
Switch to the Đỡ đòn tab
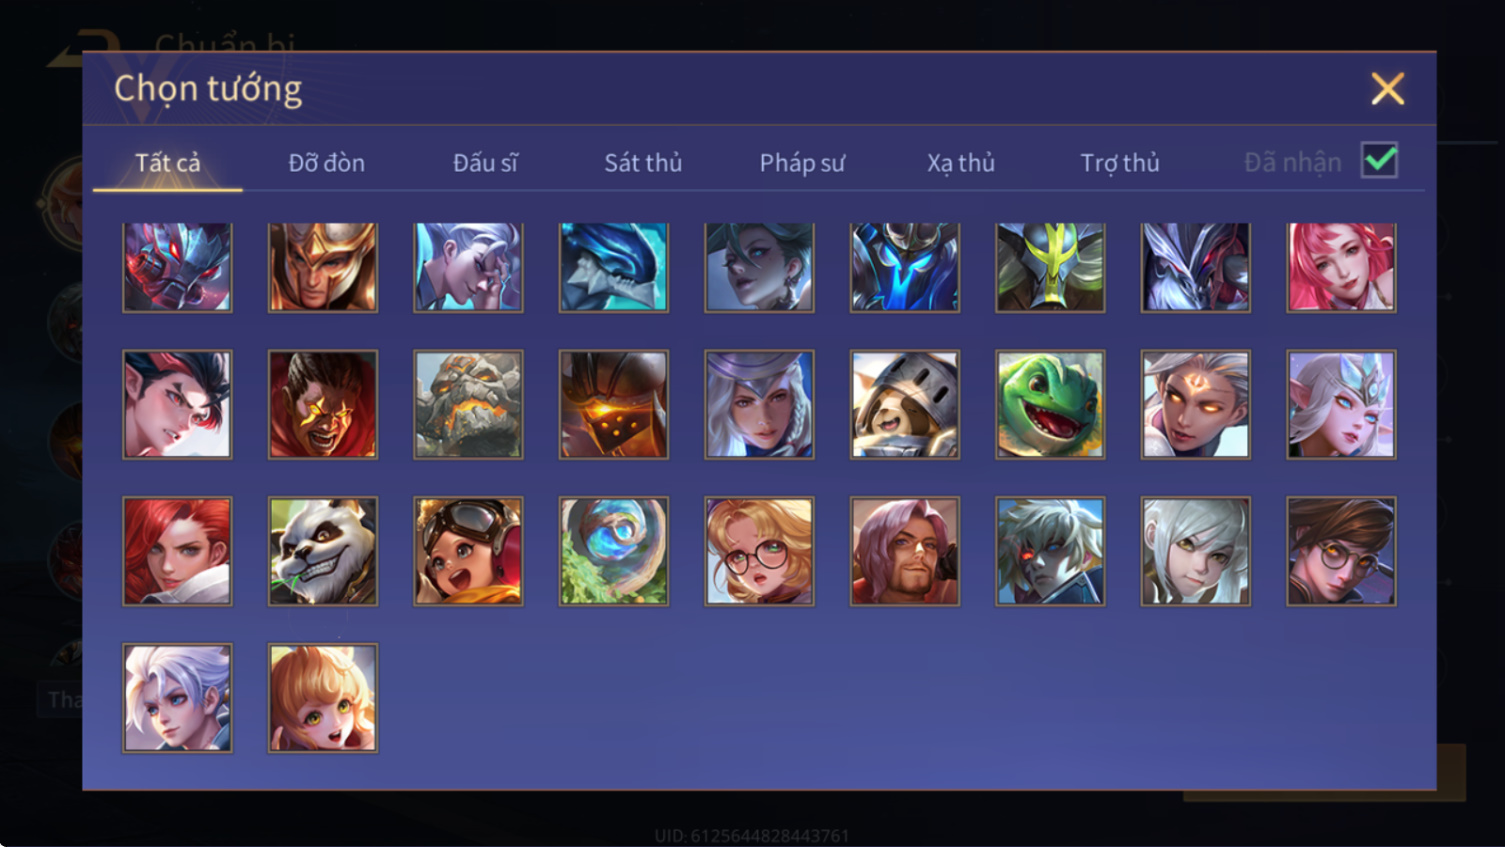click(x=326, y=163)
